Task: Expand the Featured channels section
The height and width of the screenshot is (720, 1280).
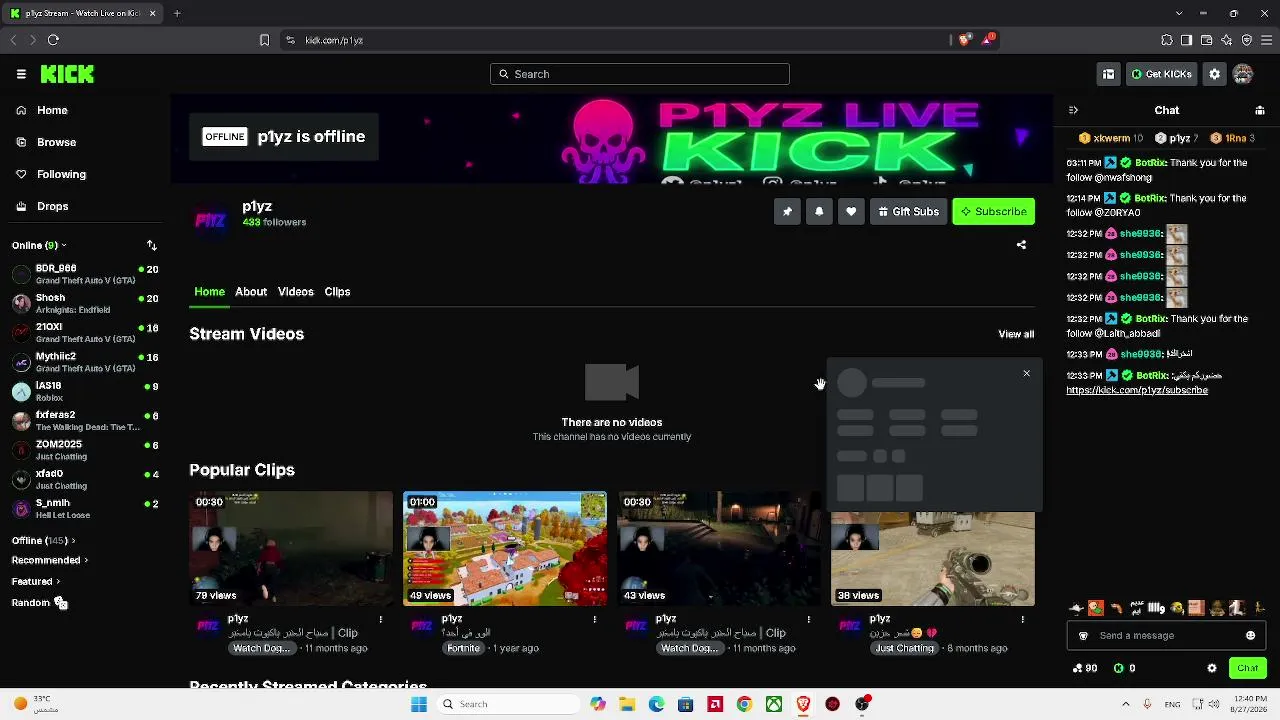Action: click(x=36, y=581)
